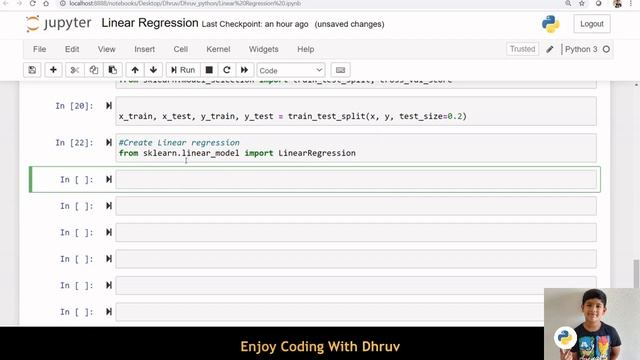Viewport: 640px width, 360px height.
Task: Open the Kernel menu
Action: [x=218, y=49]
